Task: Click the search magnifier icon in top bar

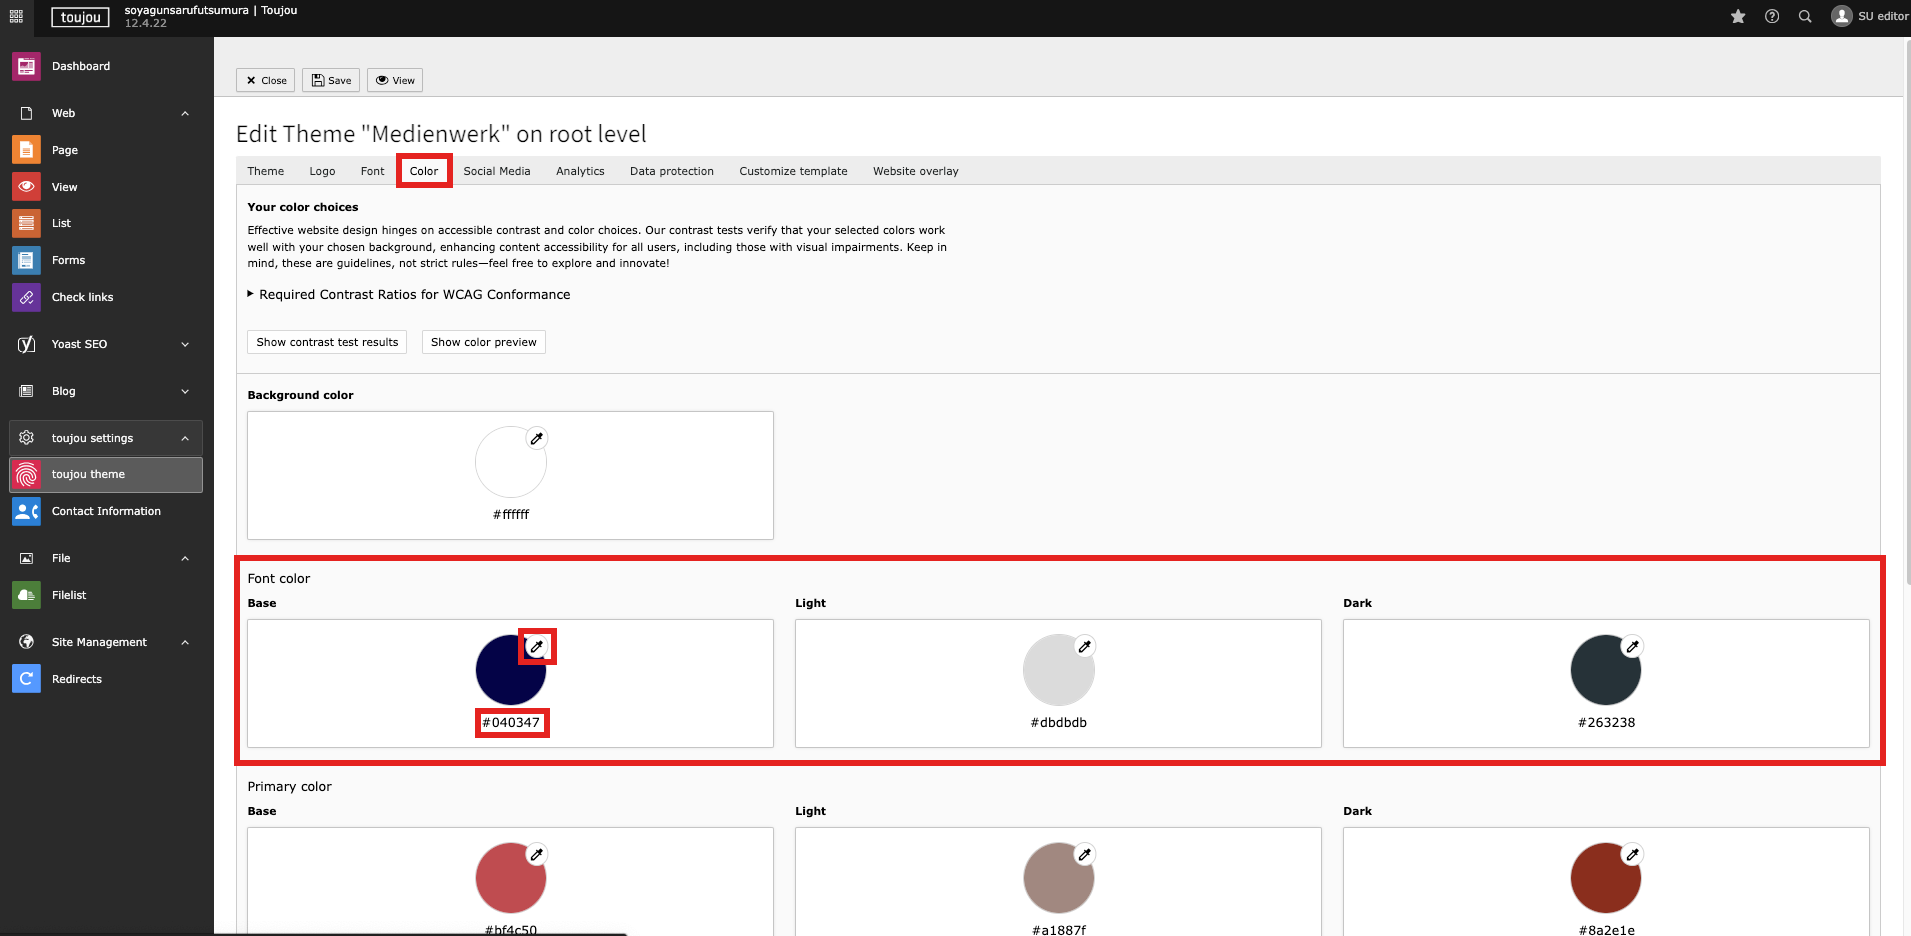Action: click(x=1805, y=16)
